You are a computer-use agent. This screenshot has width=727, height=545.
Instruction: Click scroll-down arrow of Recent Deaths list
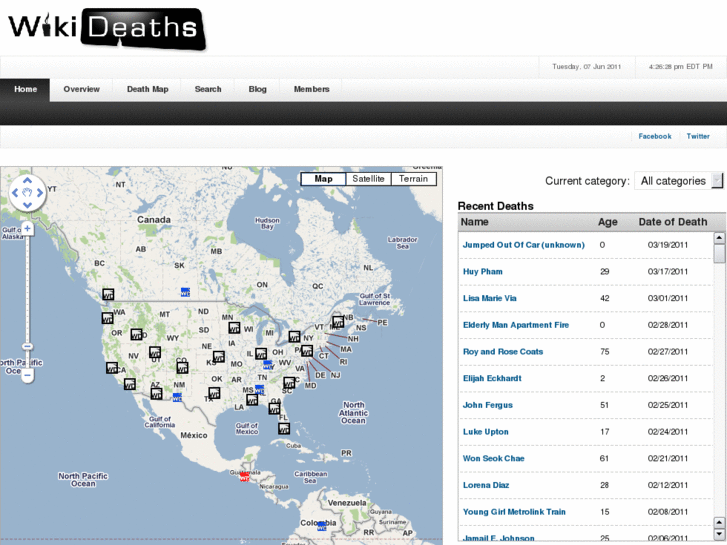click(719, 534)
